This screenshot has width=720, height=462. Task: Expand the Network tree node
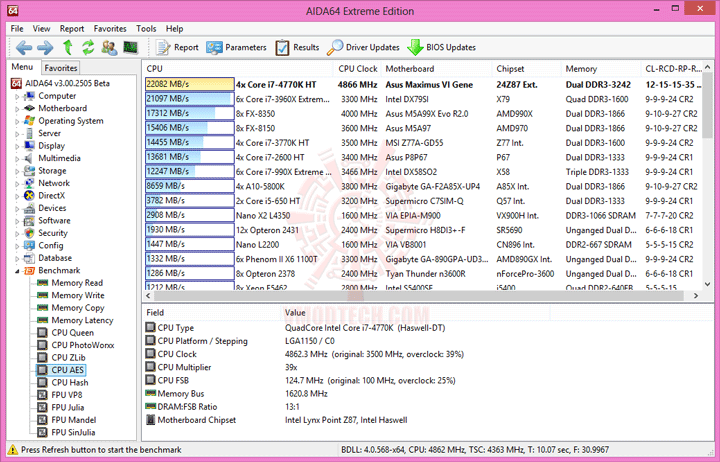point(17,184)
